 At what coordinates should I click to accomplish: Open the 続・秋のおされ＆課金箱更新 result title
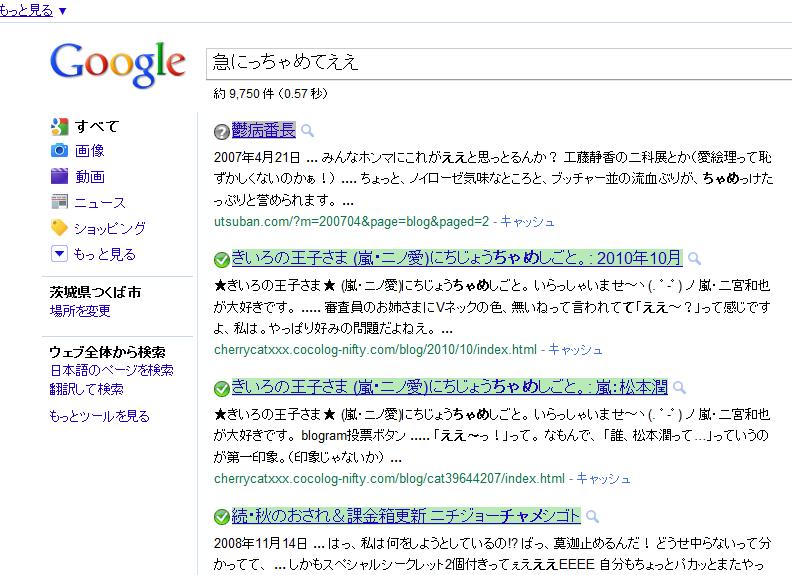pos(405,516)
